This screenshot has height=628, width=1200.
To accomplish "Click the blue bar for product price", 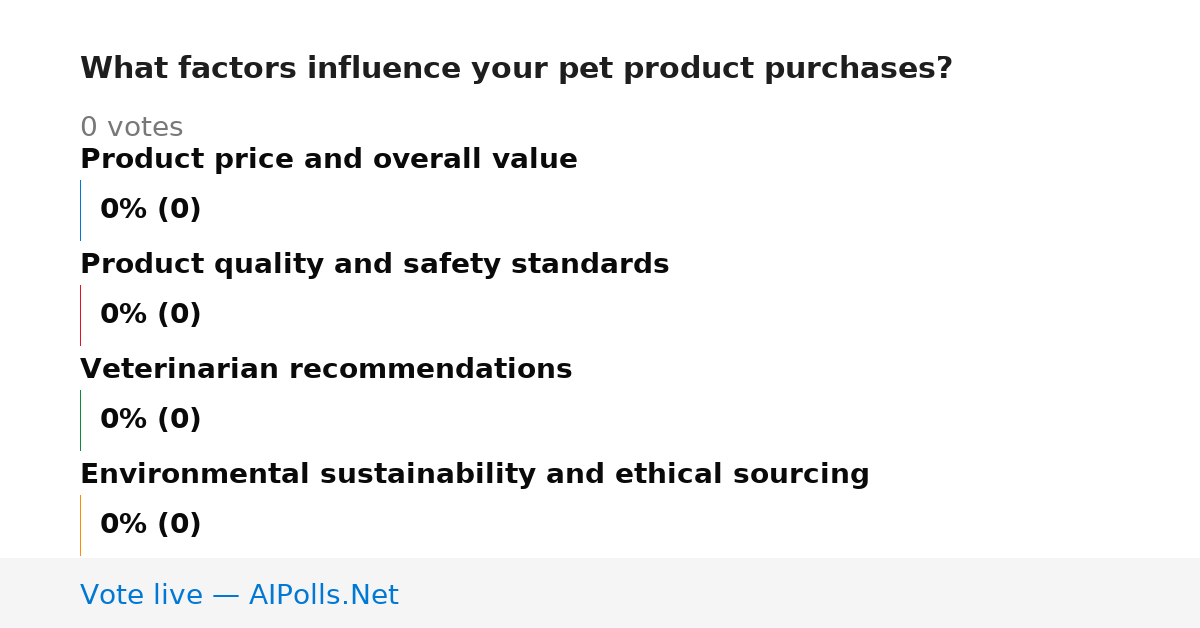I will click(80, 210).
